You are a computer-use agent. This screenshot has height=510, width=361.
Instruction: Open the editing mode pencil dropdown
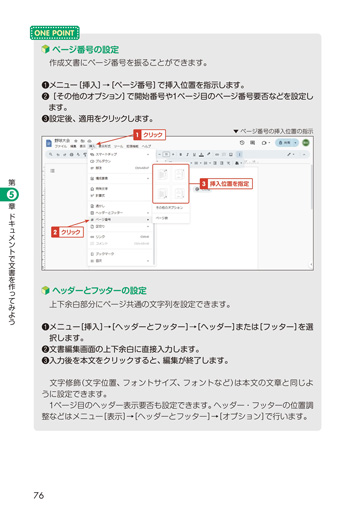290,155
